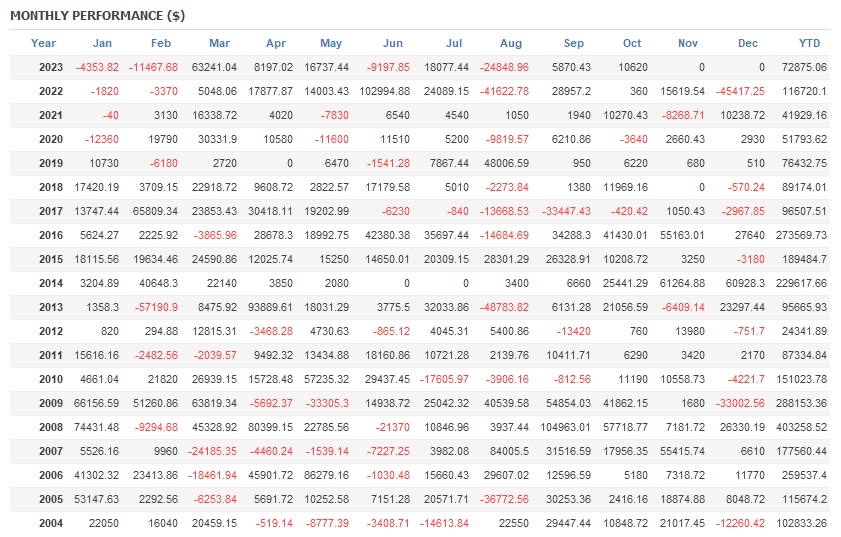This screenshot has width=841, height=537.
Task: Select the 2016 year row label
Action: point(50,235)
